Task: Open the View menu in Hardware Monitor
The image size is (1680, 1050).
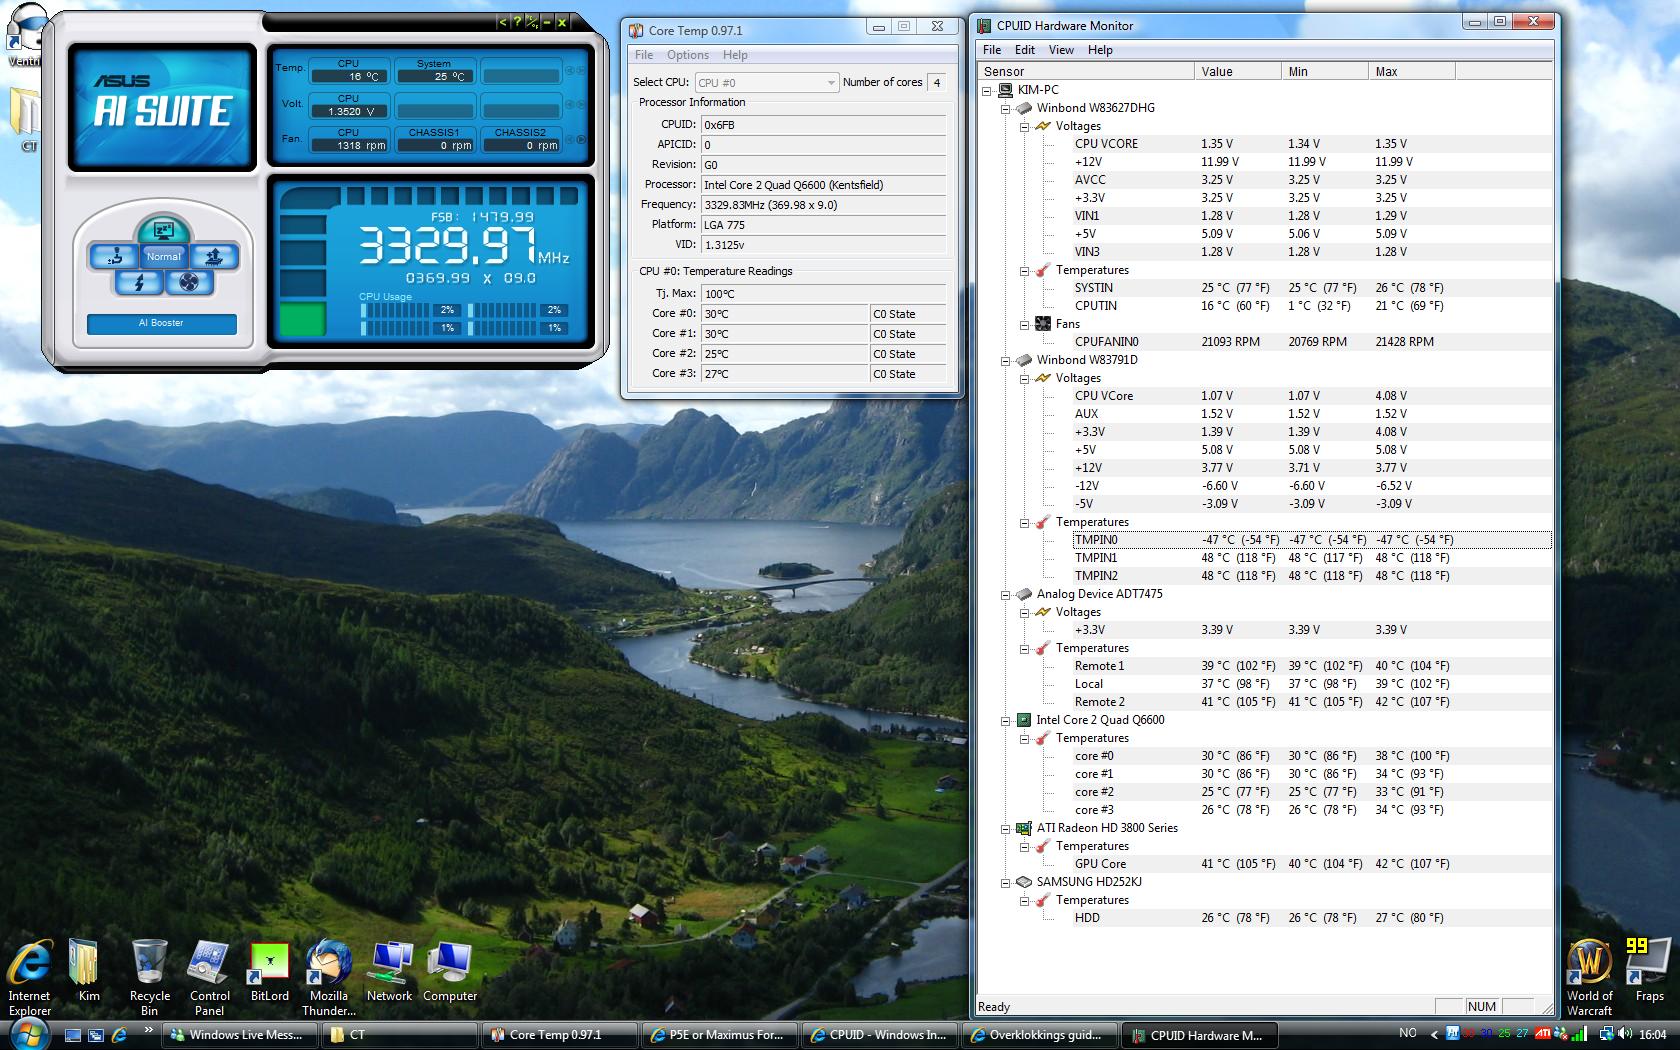Action: tap(1061, 50)
